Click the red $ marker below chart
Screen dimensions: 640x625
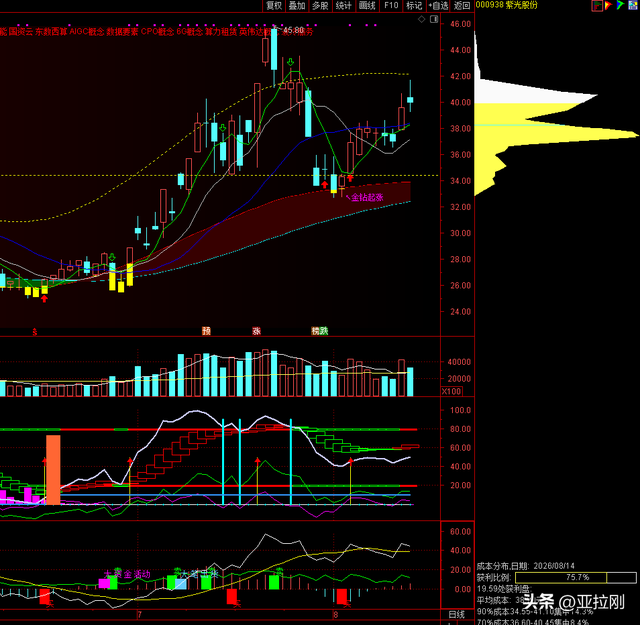[x=35, y=332]
